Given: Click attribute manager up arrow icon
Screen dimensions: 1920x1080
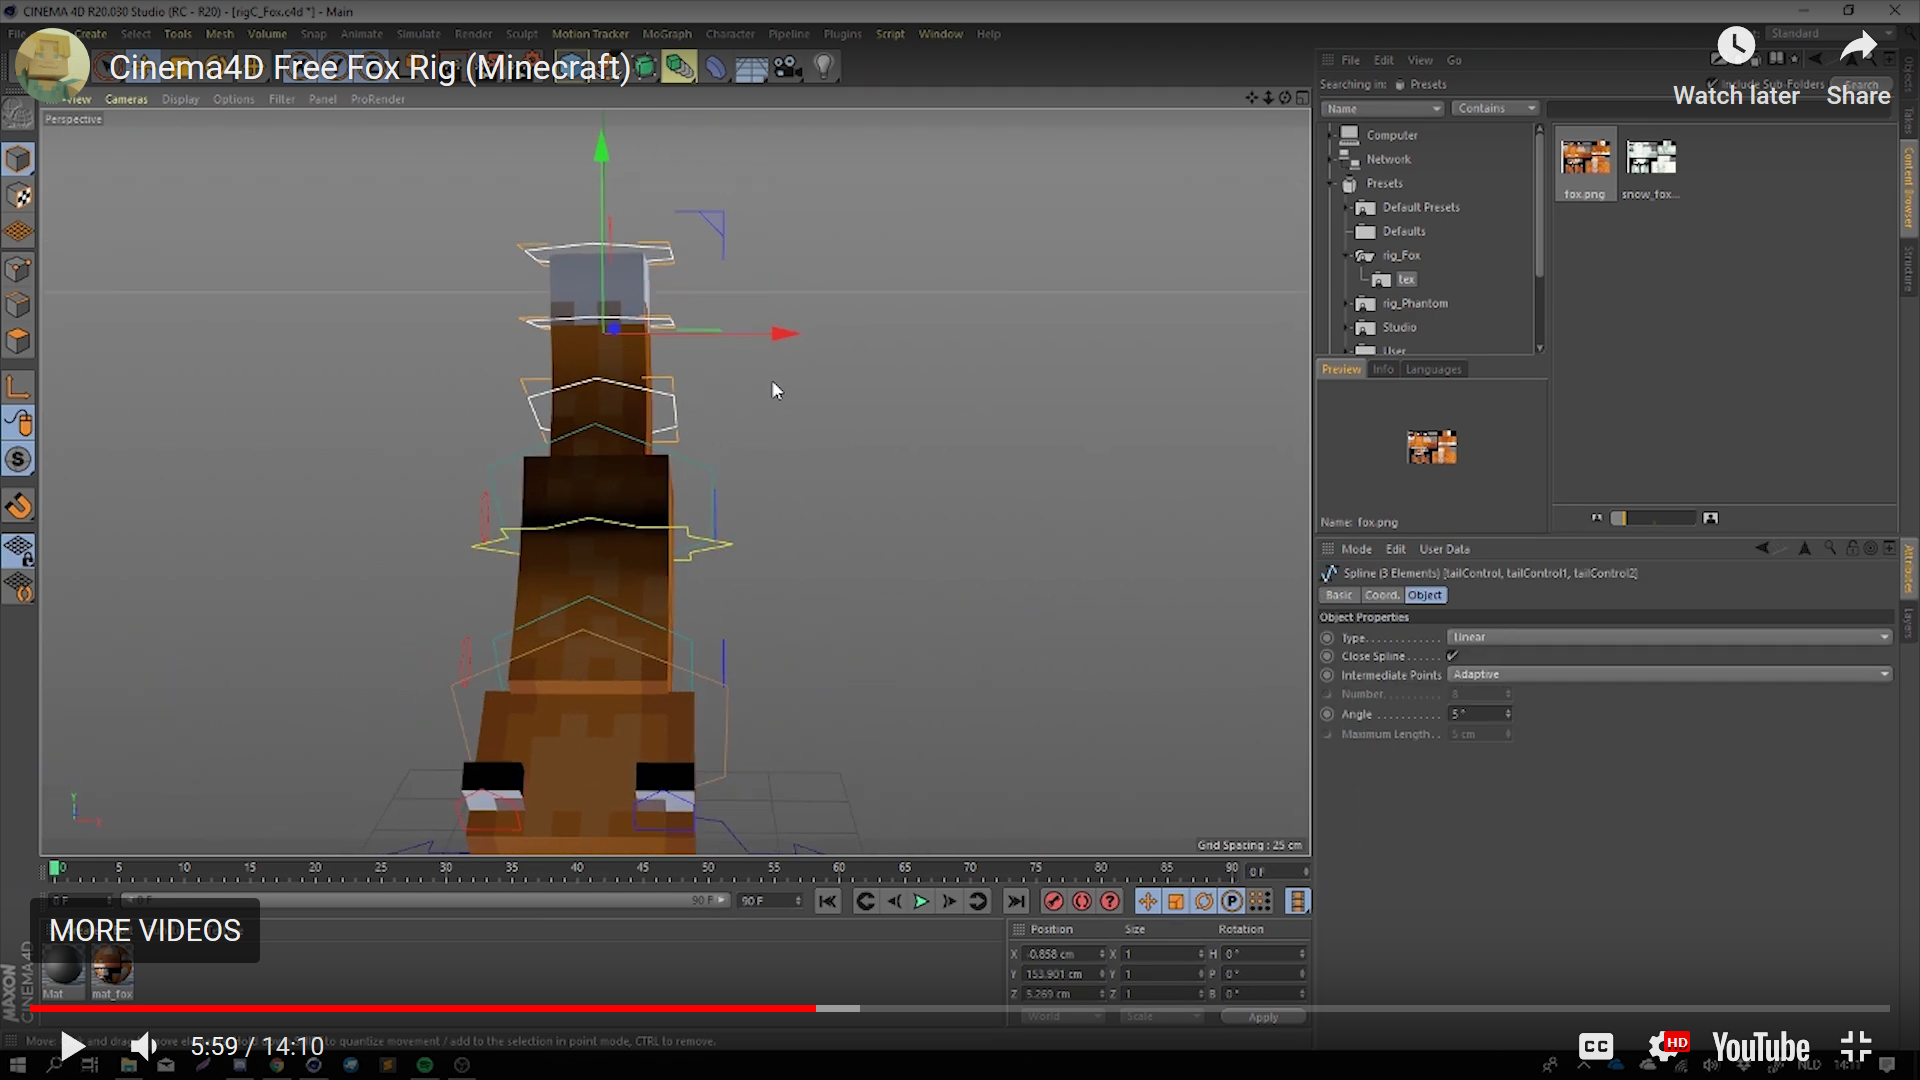Looking at the screenshot, I should [1805, 548].
